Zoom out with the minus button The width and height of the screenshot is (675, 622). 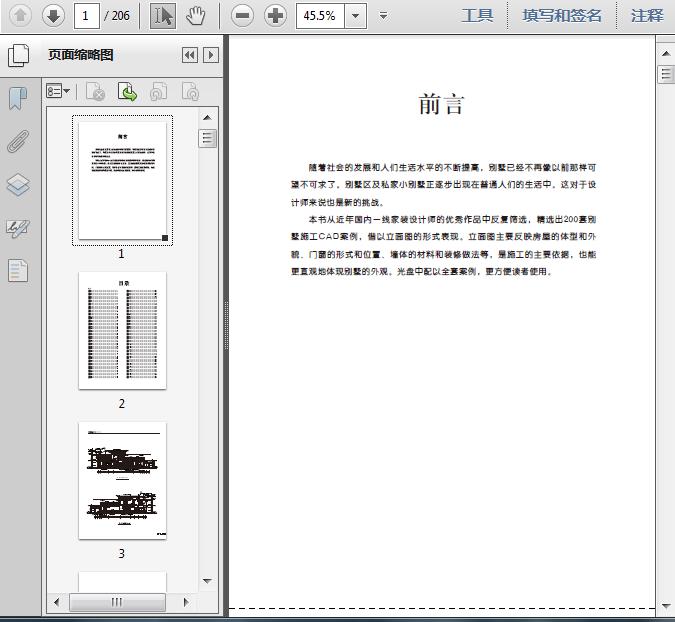pos(242,15)
